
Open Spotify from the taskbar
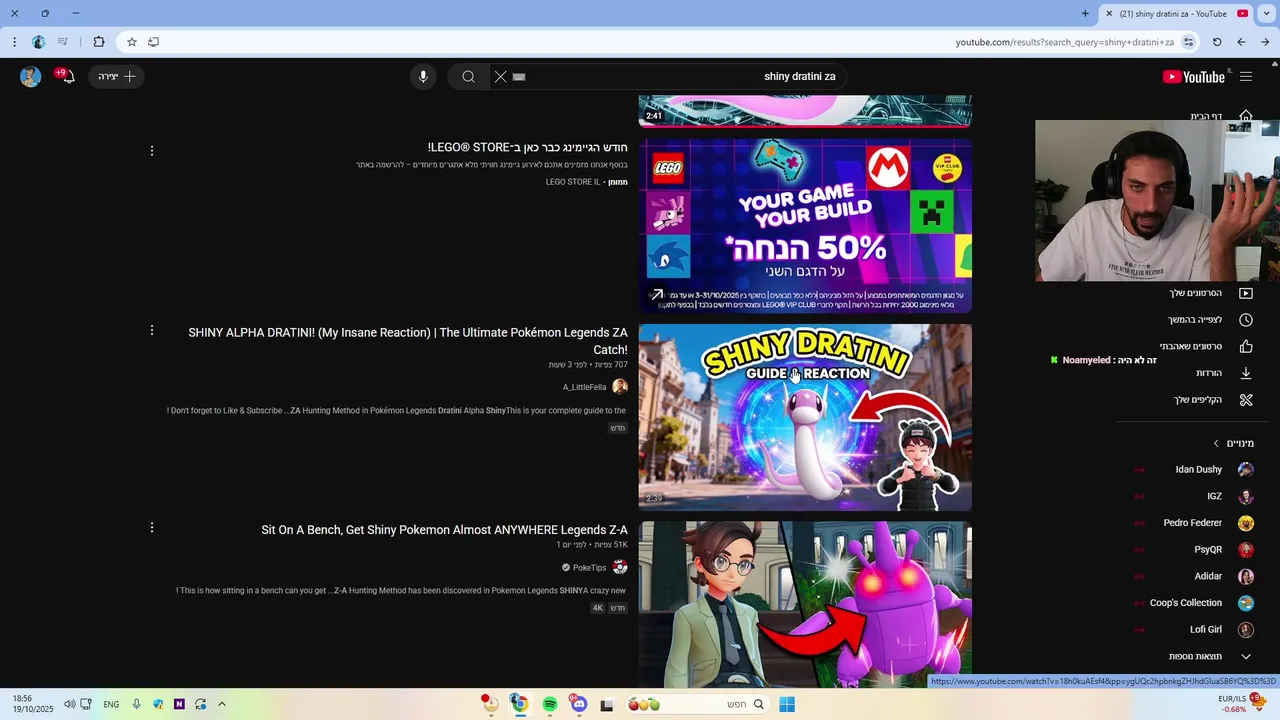click(549, 704)
